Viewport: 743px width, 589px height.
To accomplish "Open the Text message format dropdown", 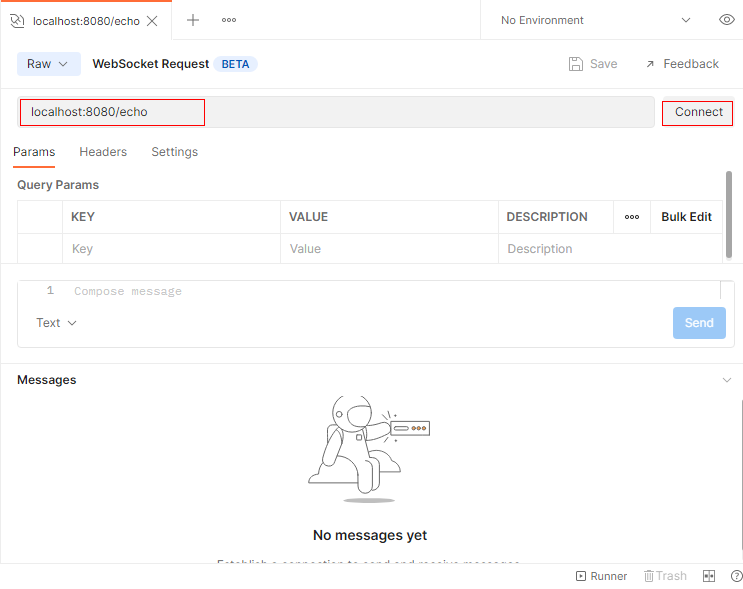I will click(x=56, y=323).
